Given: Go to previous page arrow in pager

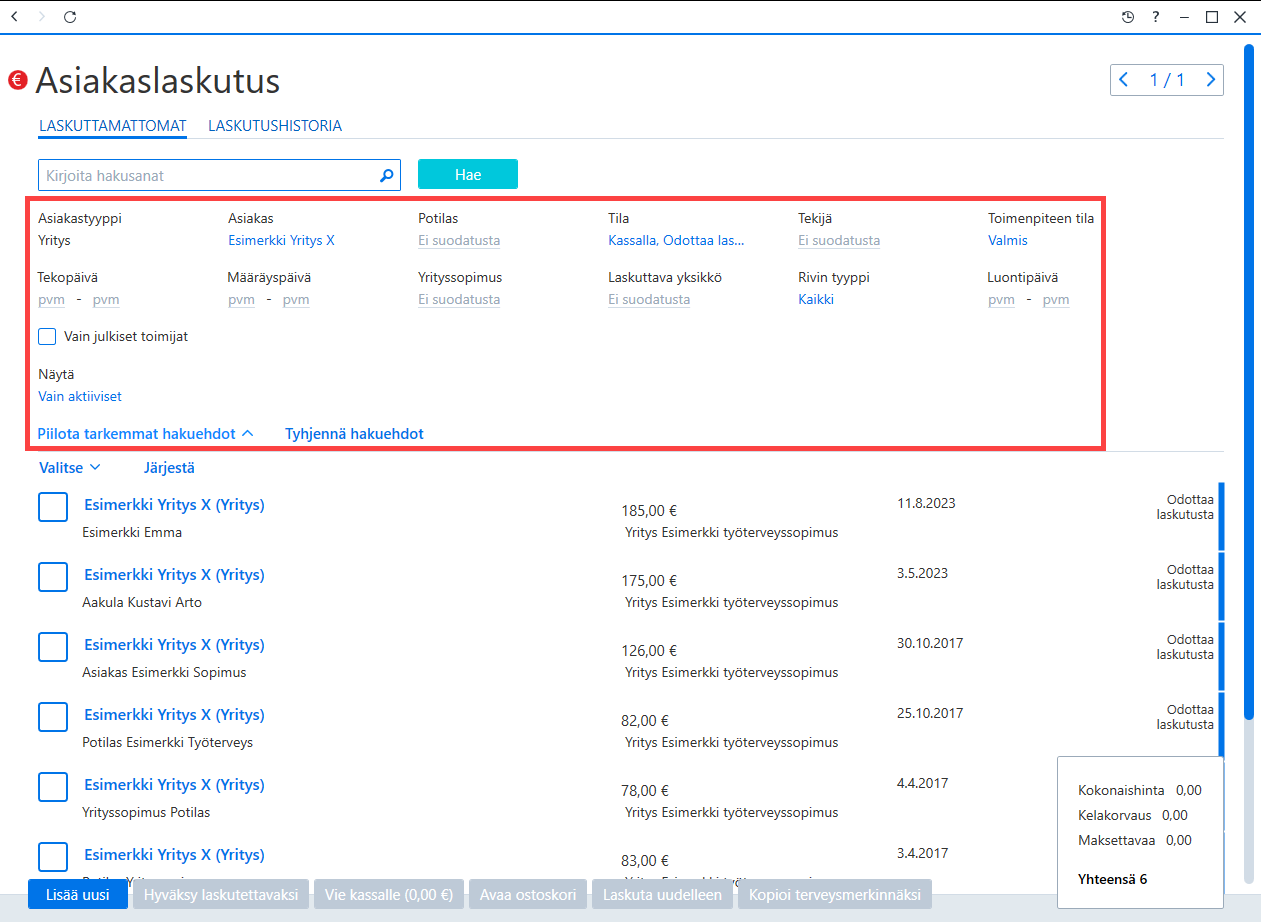Looking at the screenshot, I should click(1124, 80).
